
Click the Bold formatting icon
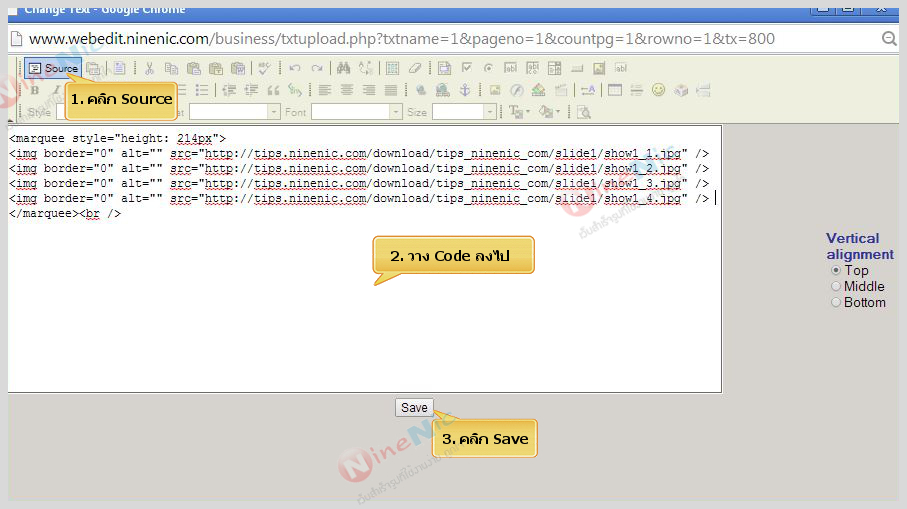click(x=34, y=91)
